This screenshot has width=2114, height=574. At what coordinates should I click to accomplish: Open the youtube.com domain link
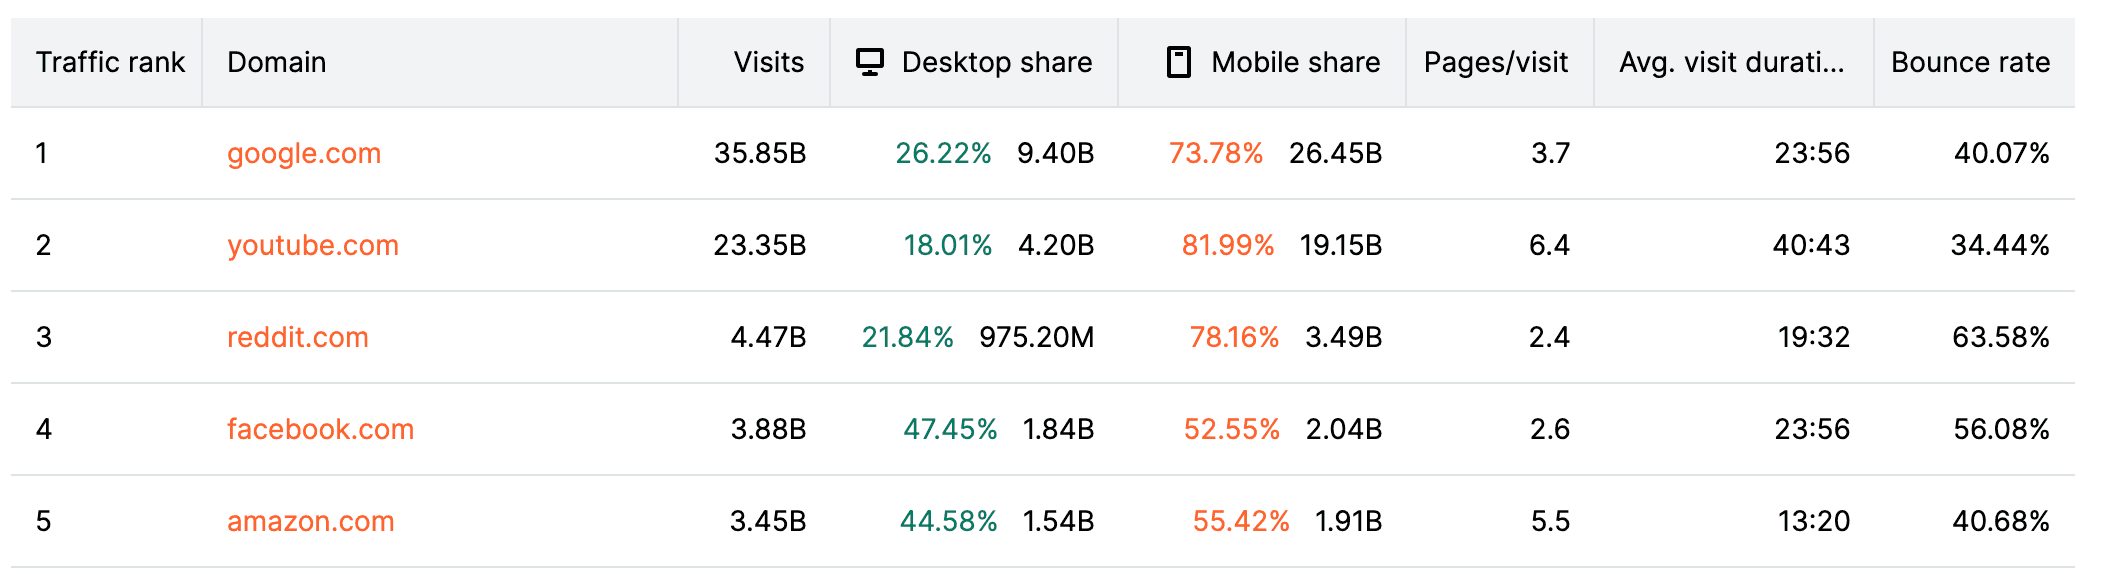313,245
